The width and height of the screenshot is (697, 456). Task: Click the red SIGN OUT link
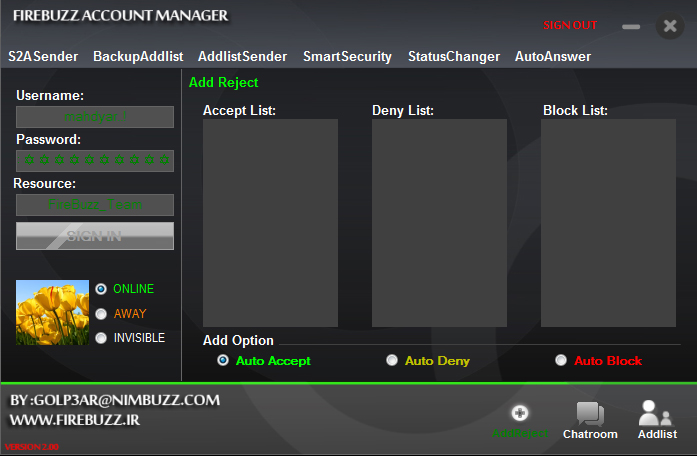[570, 25]
